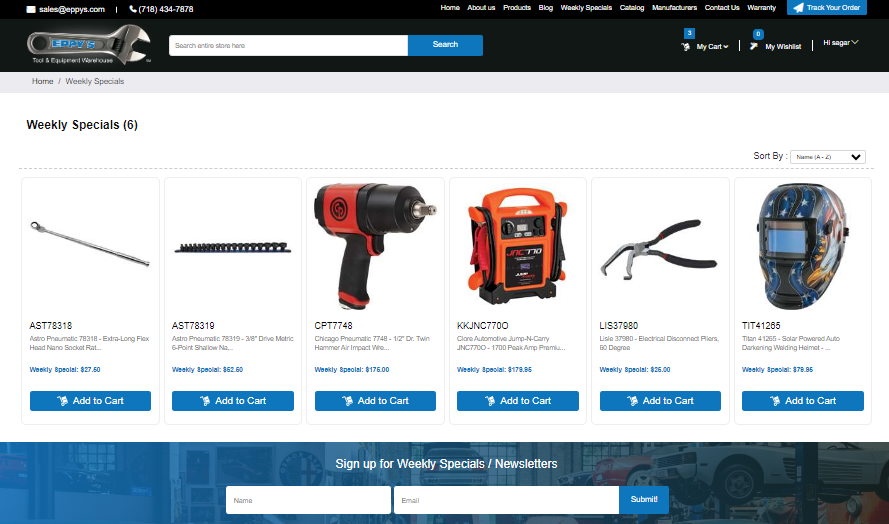Click cart icon in AST78319 Add to Cart button
This screenshot has height=524, width=889.
tap(205, 401)
